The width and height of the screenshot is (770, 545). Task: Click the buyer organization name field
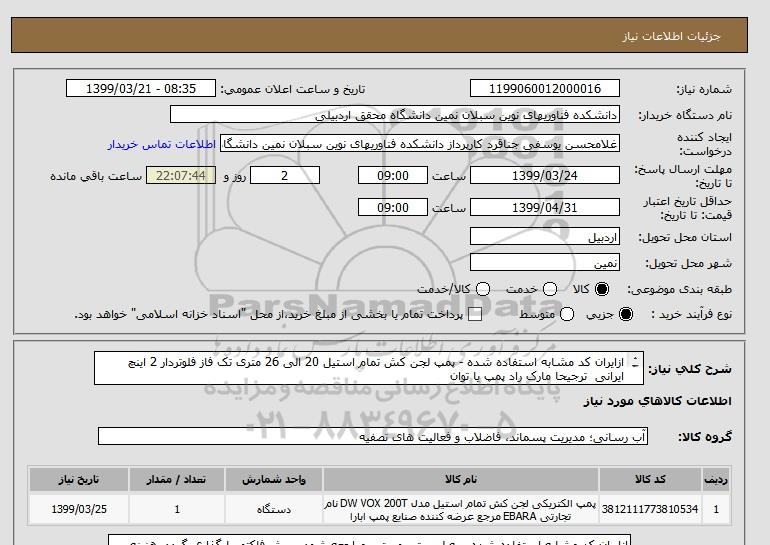click(395, 114)
